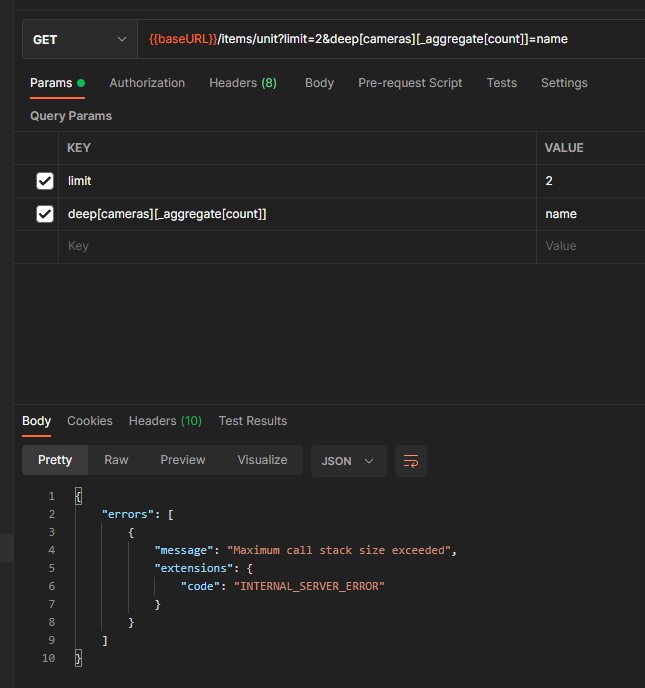Click the {{baseURL}} variable in the URL
The image size is (645, 688).
coord(183,39)
